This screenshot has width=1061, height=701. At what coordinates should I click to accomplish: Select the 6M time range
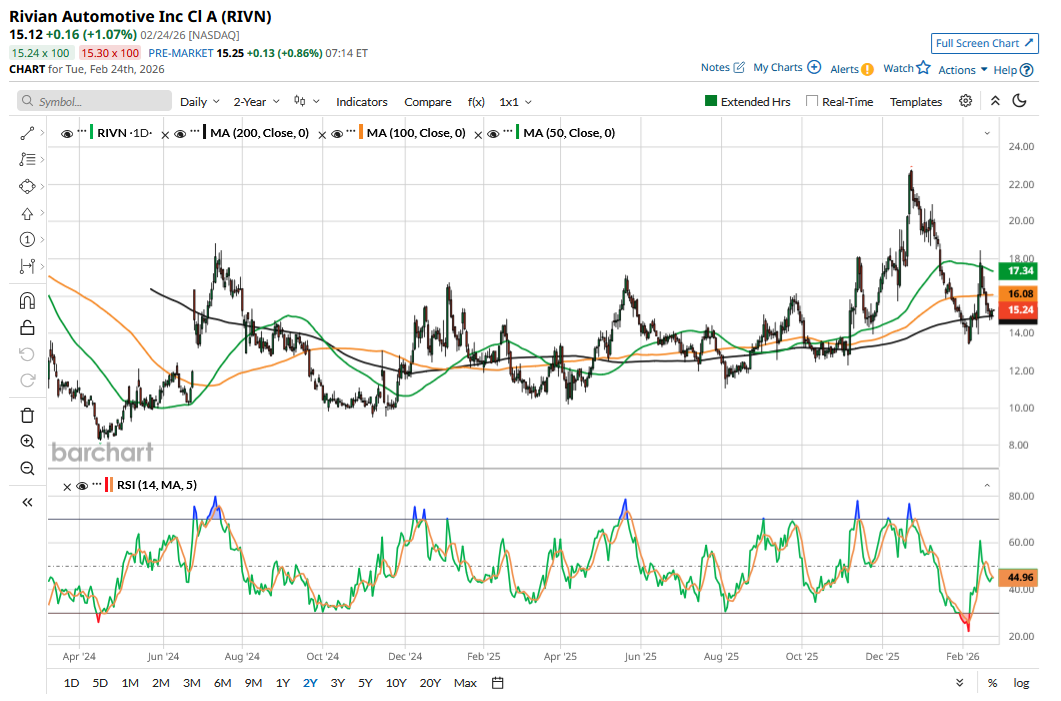[222, 683]
